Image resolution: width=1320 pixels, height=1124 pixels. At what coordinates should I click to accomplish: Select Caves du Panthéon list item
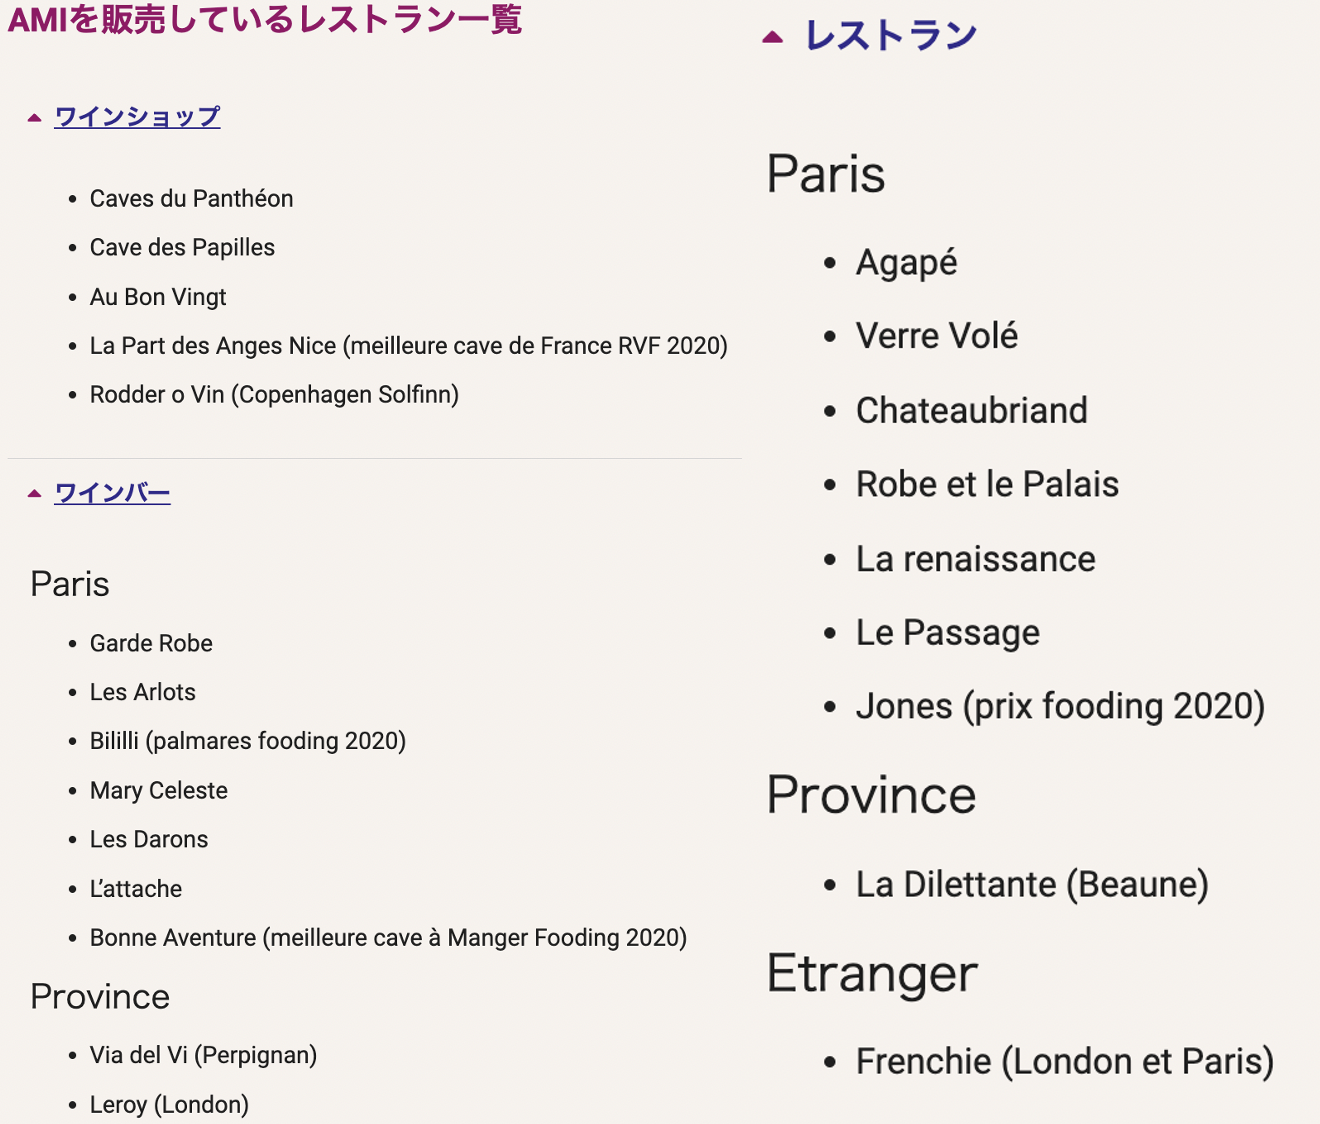pyautogui.click(x=191, y=199)
